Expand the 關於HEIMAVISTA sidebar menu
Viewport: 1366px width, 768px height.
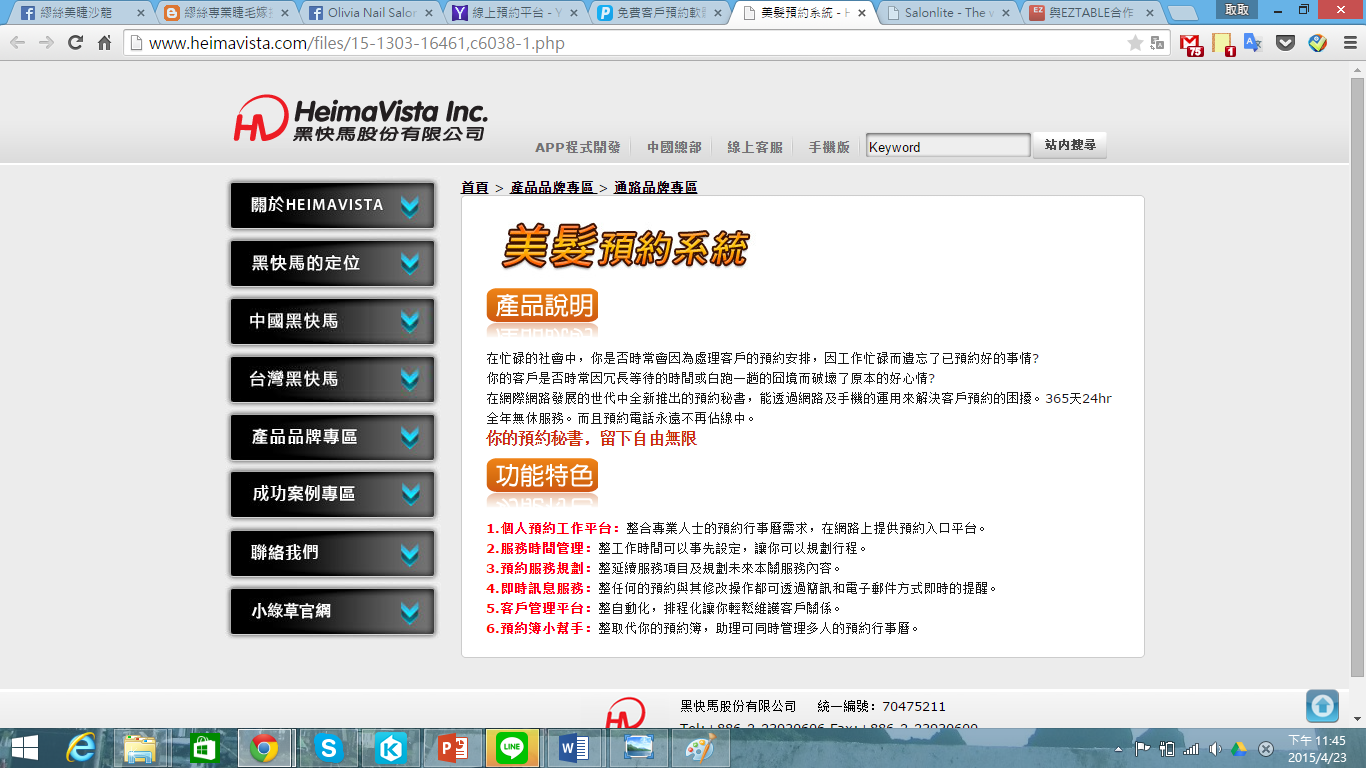pyautogui.click(x=333, y=205)
